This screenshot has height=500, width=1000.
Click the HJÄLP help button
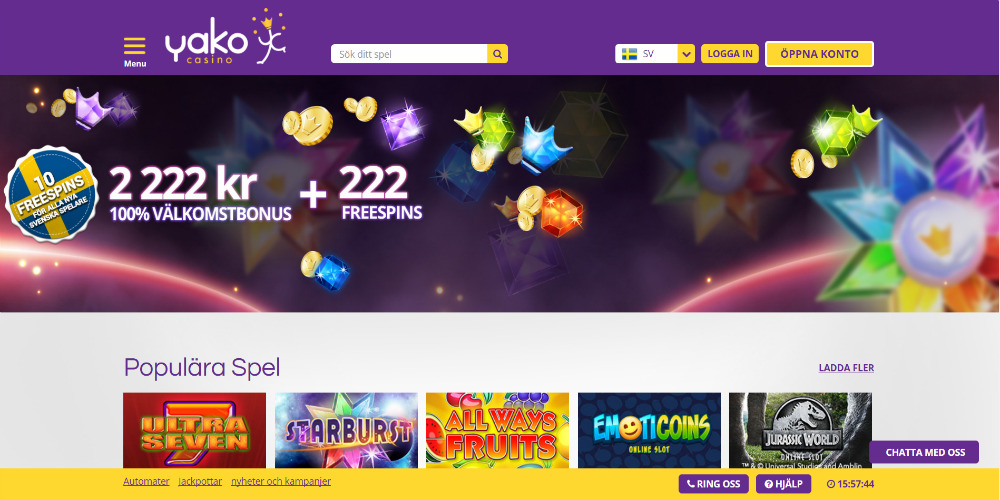coord(784,484)
